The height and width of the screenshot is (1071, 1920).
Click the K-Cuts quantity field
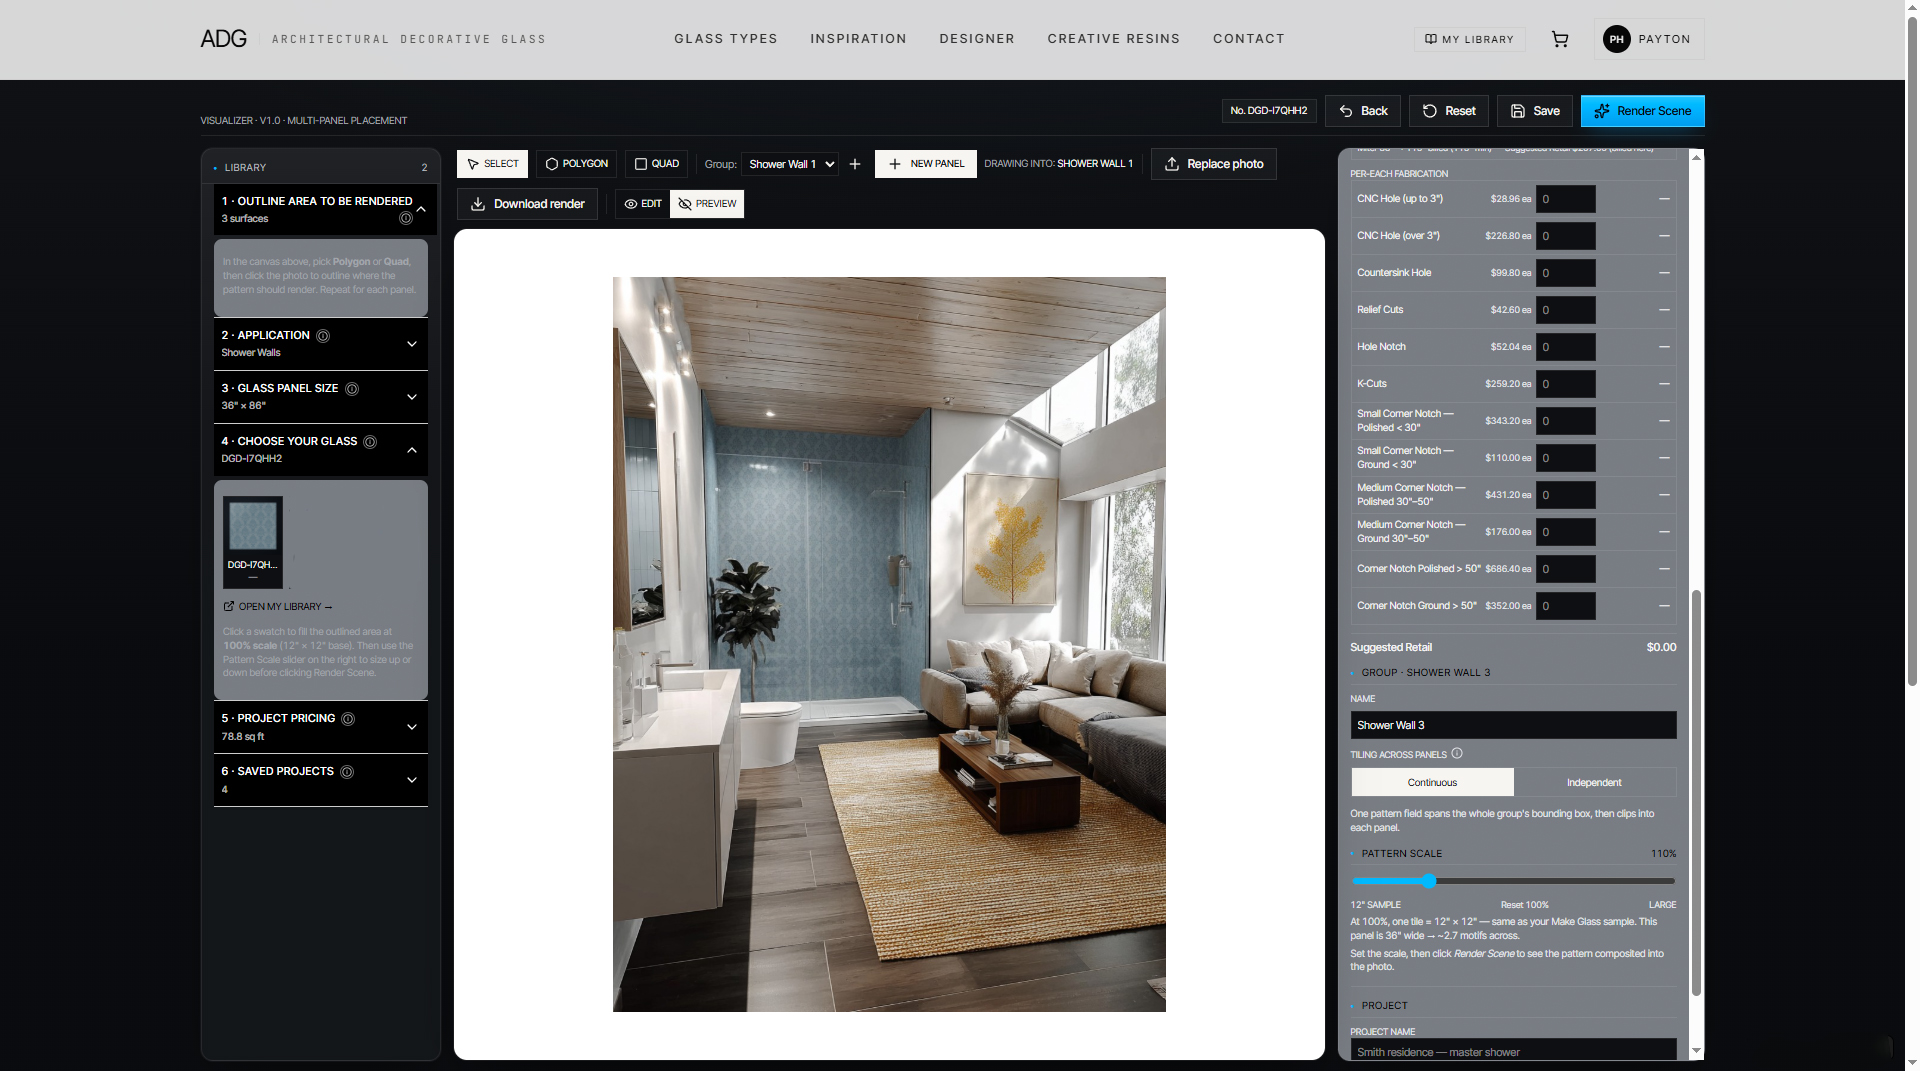point(1565,384)
